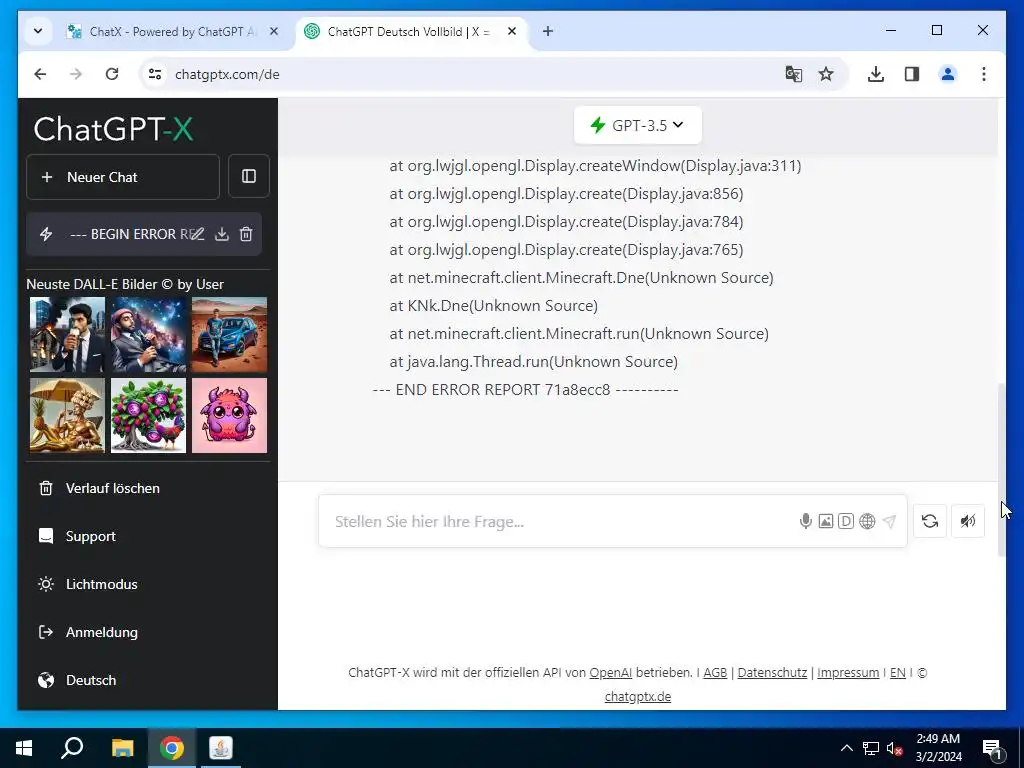Switch to EN language link in footer
Image resolution: width=1024 pixels, height=768 pixels.
point(897,673)
